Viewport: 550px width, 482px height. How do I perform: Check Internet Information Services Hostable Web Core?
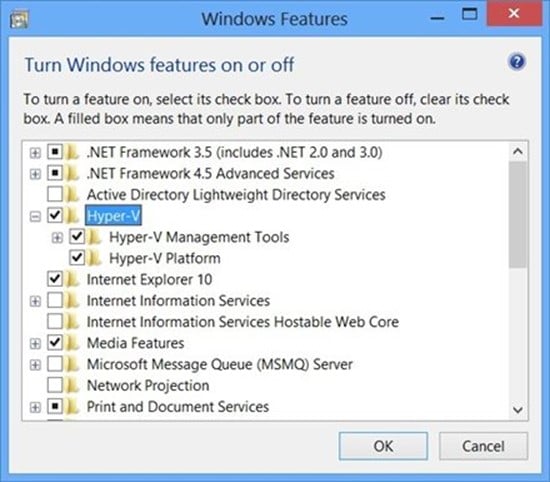(55, 322)
